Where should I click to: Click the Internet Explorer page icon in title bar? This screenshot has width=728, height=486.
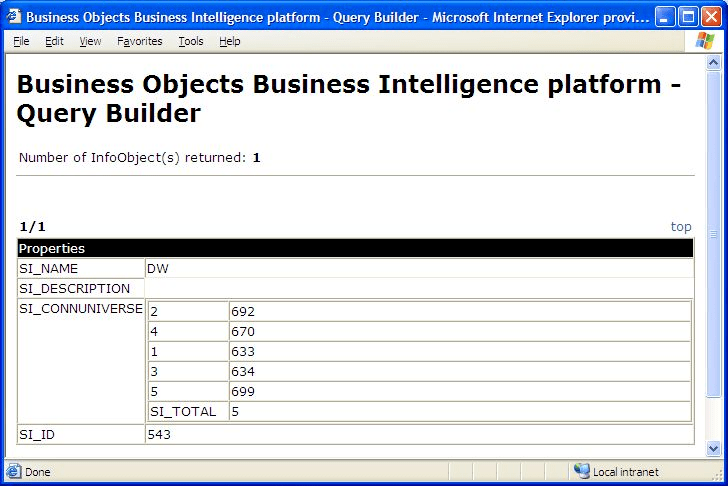click(14, 17)
